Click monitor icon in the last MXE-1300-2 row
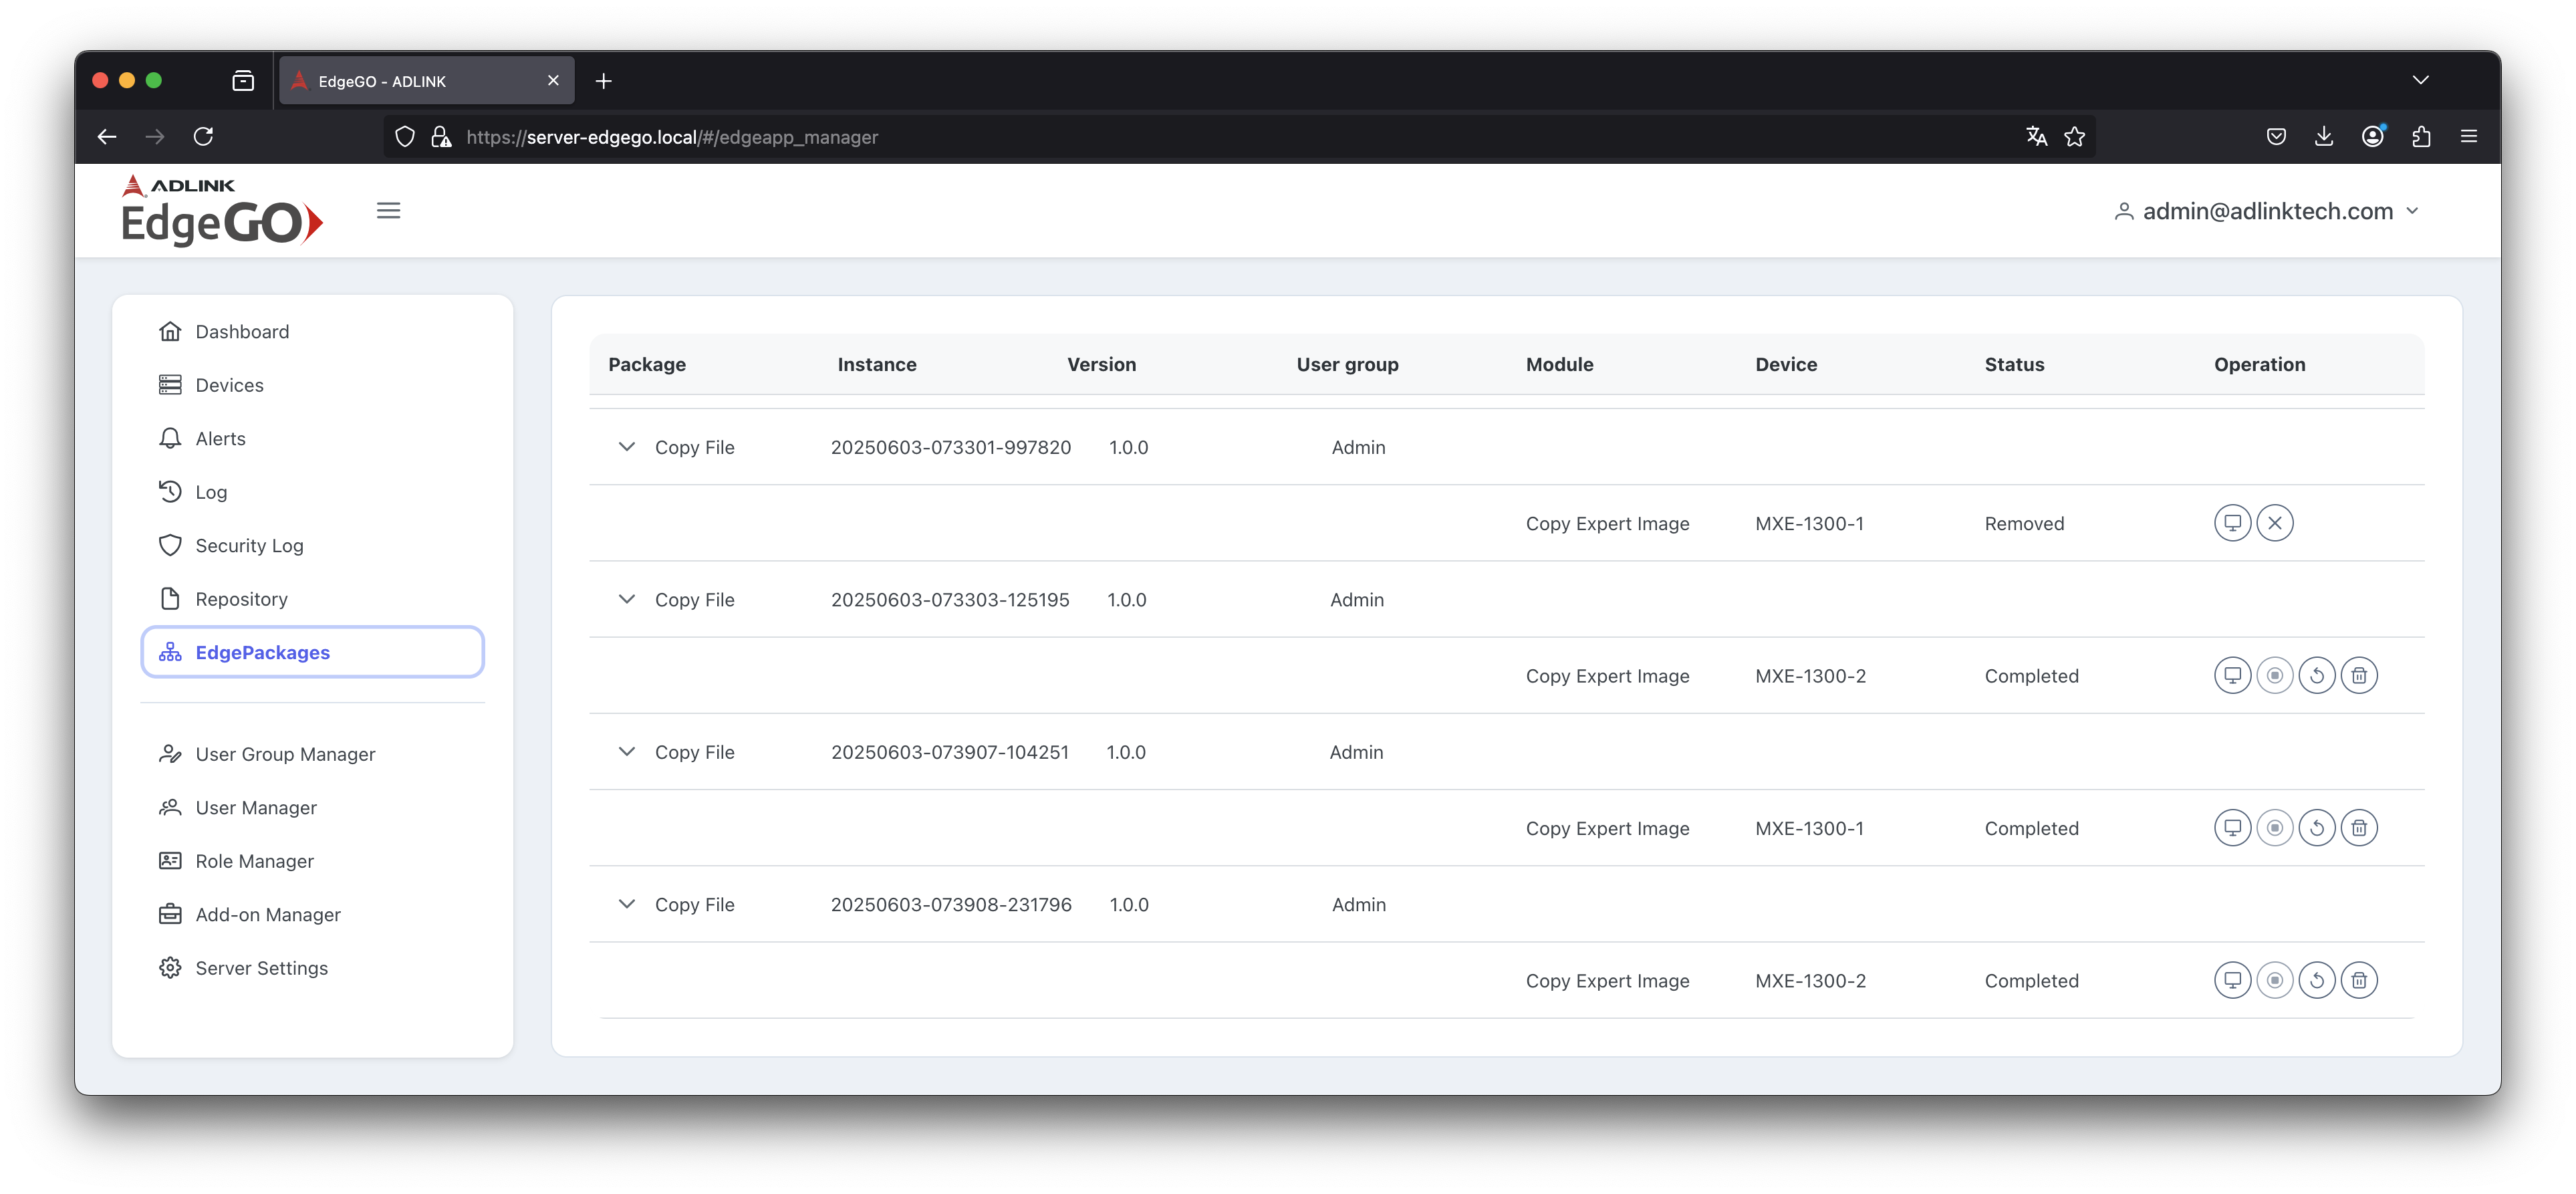2576x1194 pixels. (2232, 981)
